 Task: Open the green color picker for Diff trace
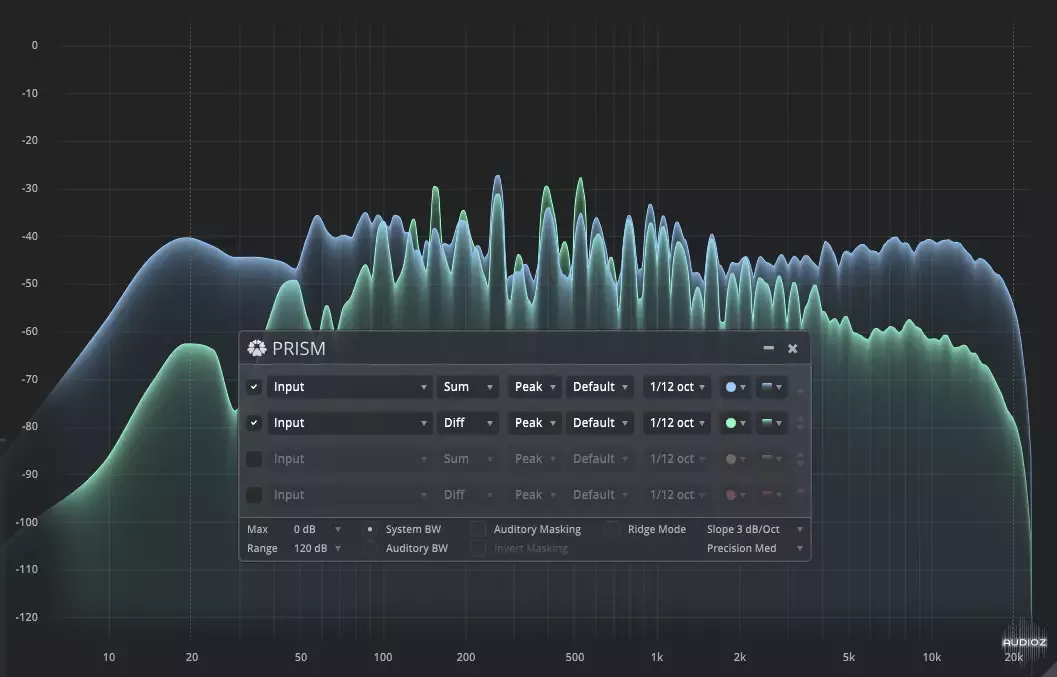[x=735, y=423]
